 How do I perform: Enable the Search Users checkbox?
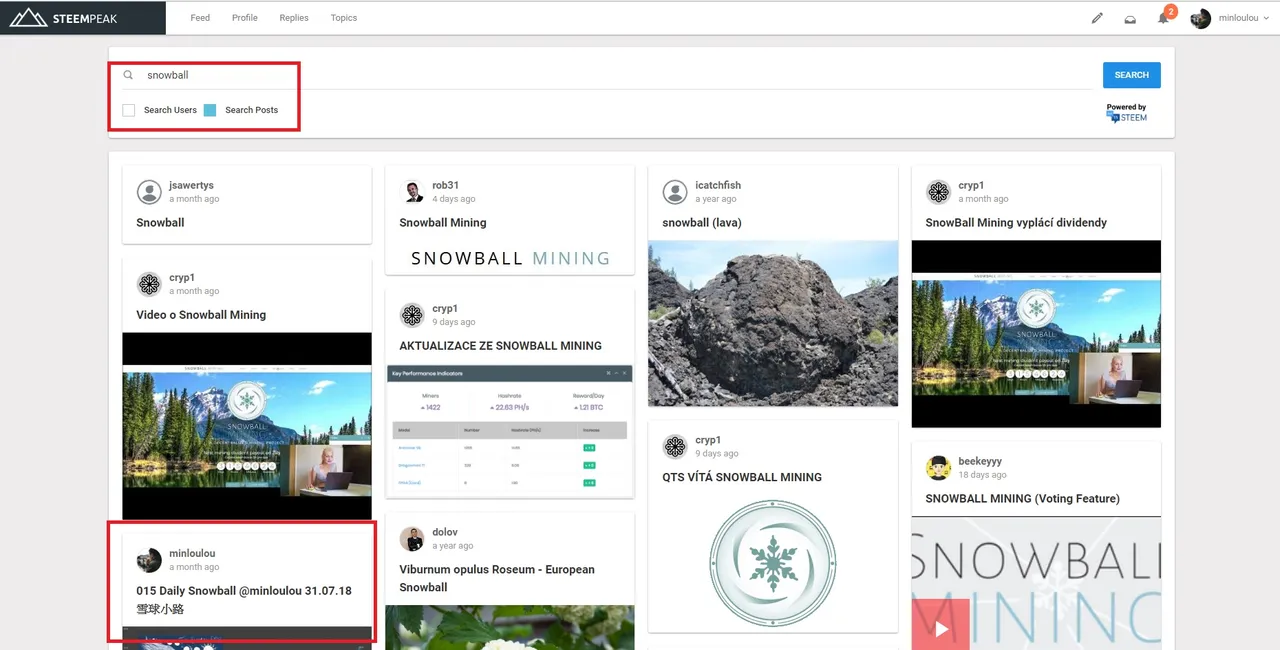(x=129, y=110)
